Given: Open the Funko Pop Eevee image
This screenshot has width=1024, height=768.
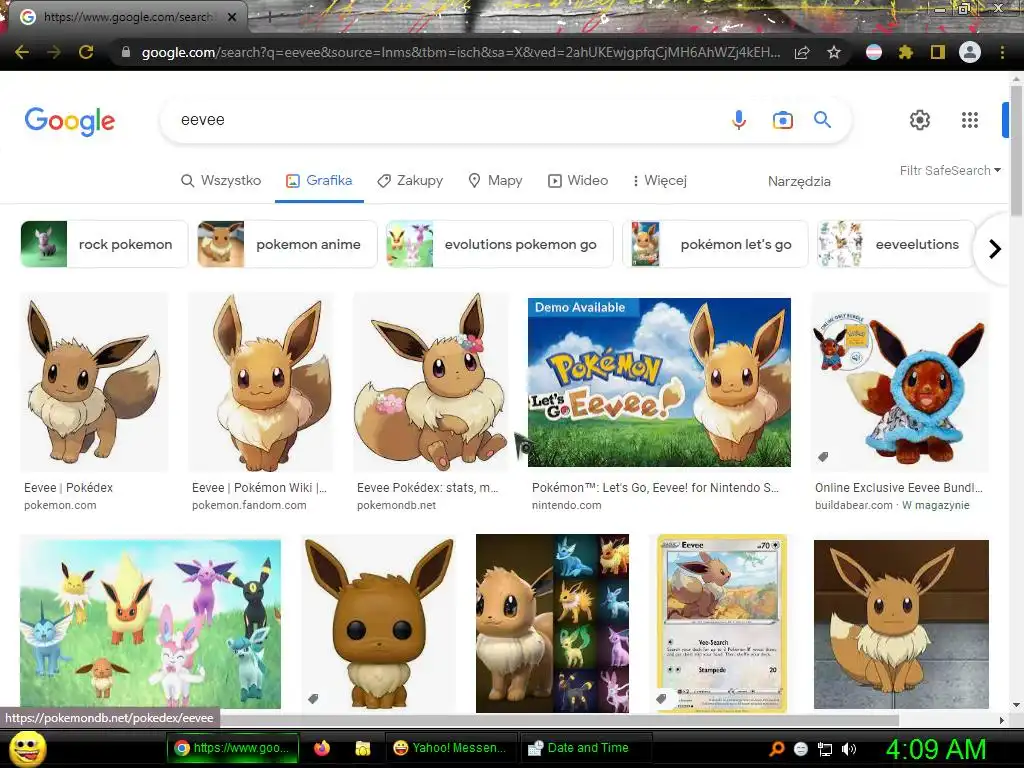Looking at the screenshot, I should coord(379,624).
